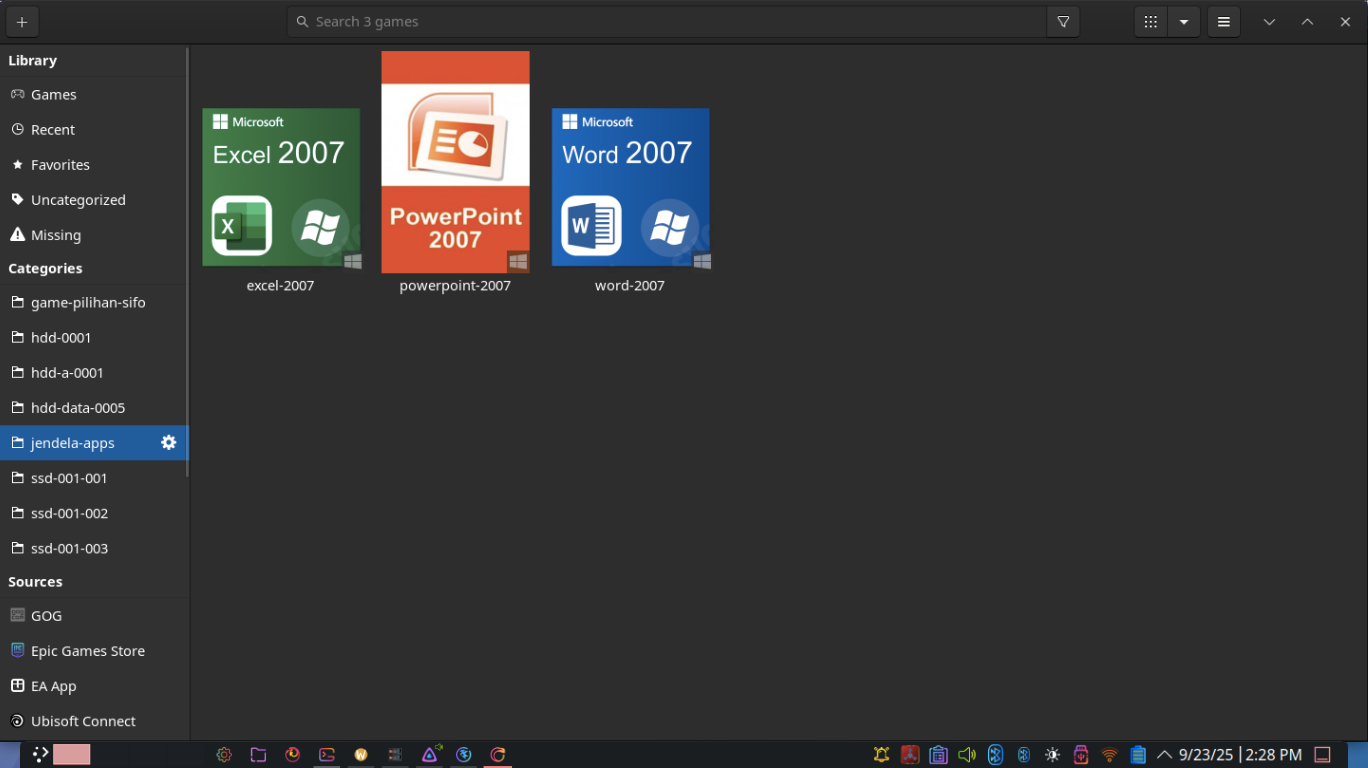
Task: Open volume speaker icon in tray
Action: [x=966, y=755]
